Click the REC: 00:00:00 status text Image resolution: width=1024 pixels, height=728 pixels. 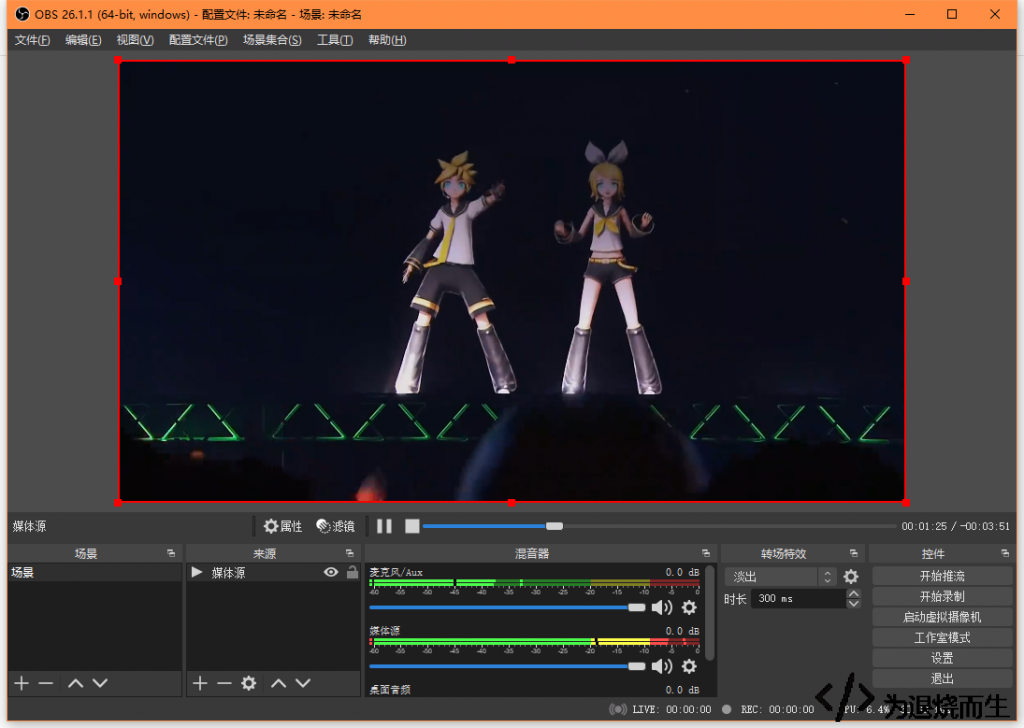(777, 709)
